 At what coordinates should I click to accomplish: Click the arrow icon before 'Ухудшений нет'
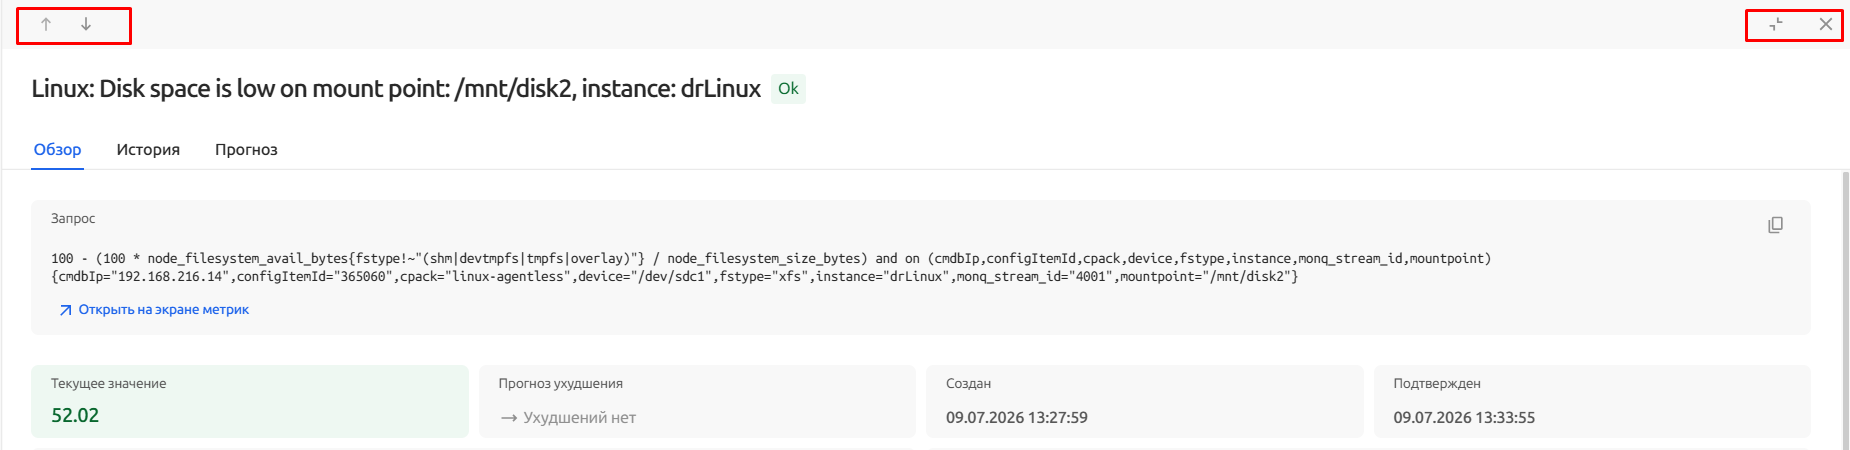pyautogui.click(x=508, y=418)
